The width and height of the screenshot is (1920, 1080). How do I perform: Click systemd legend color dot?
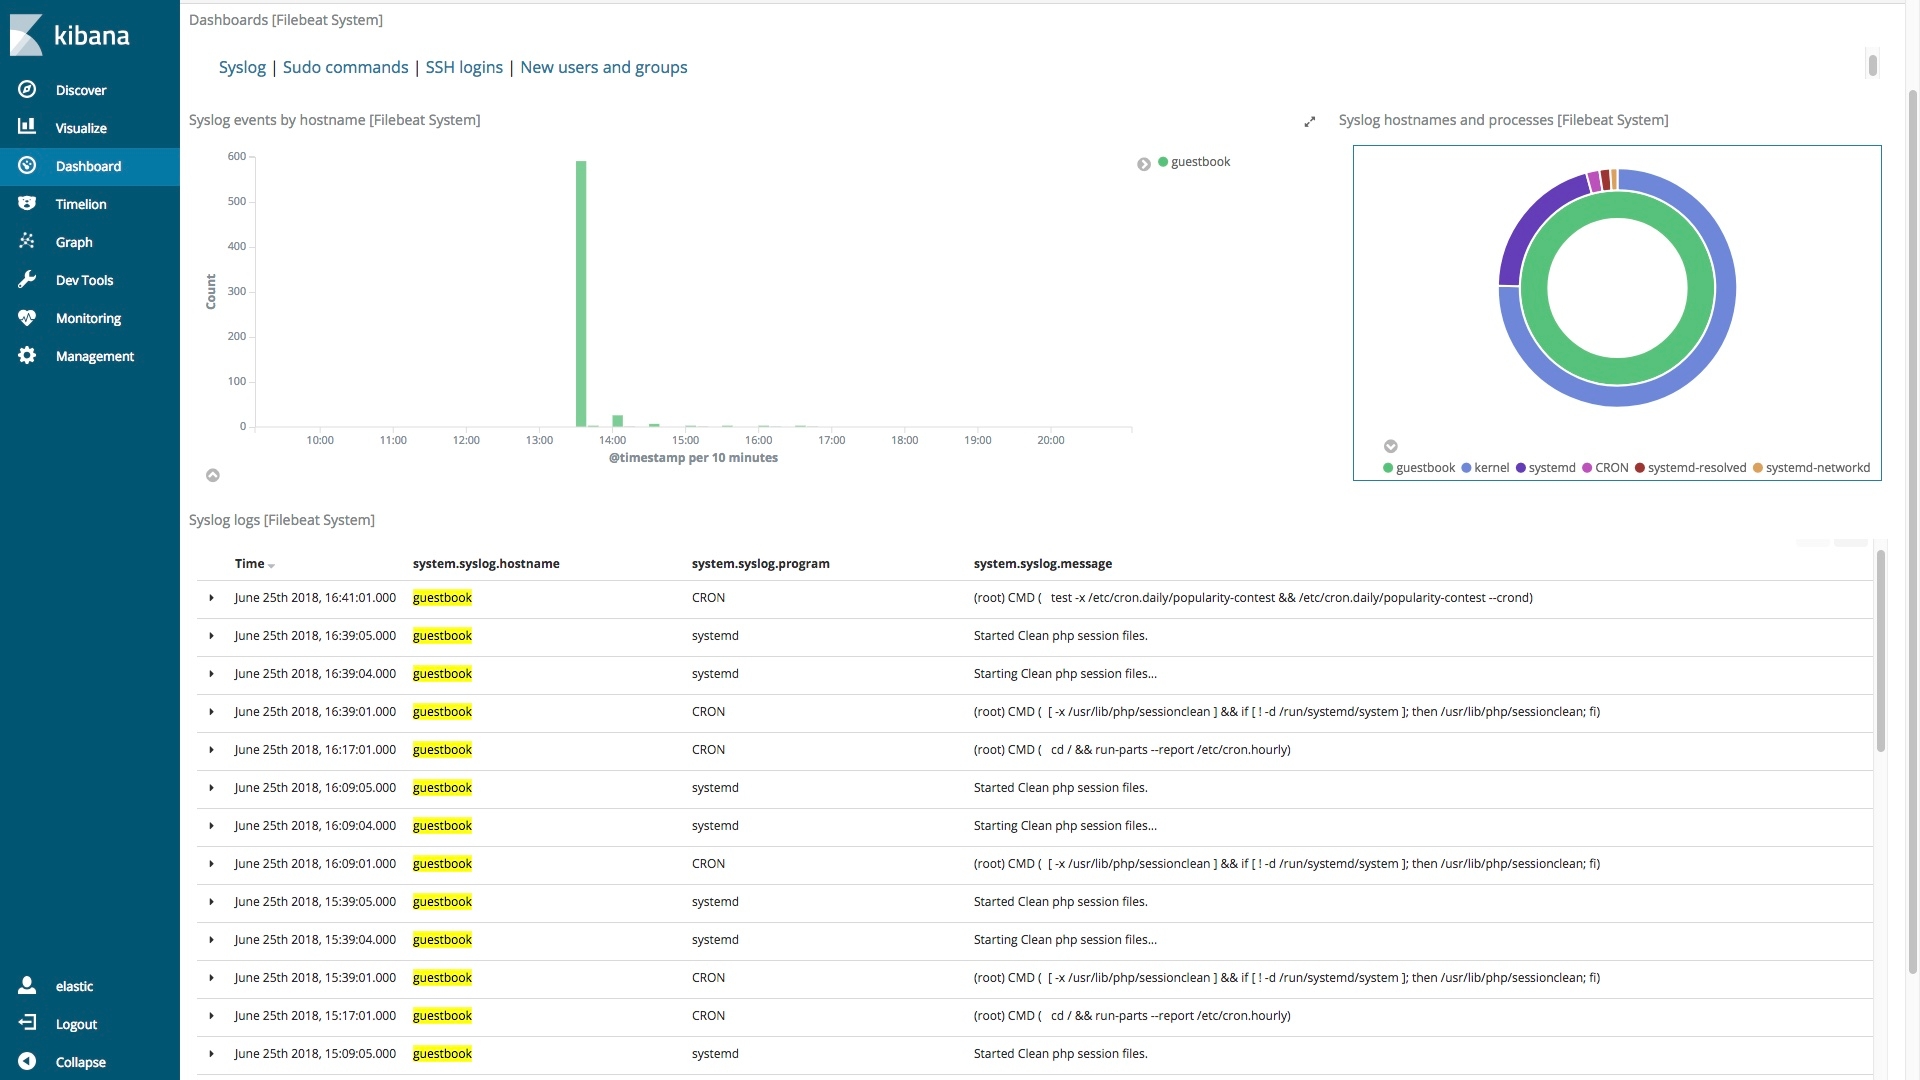pos(1521,468)
